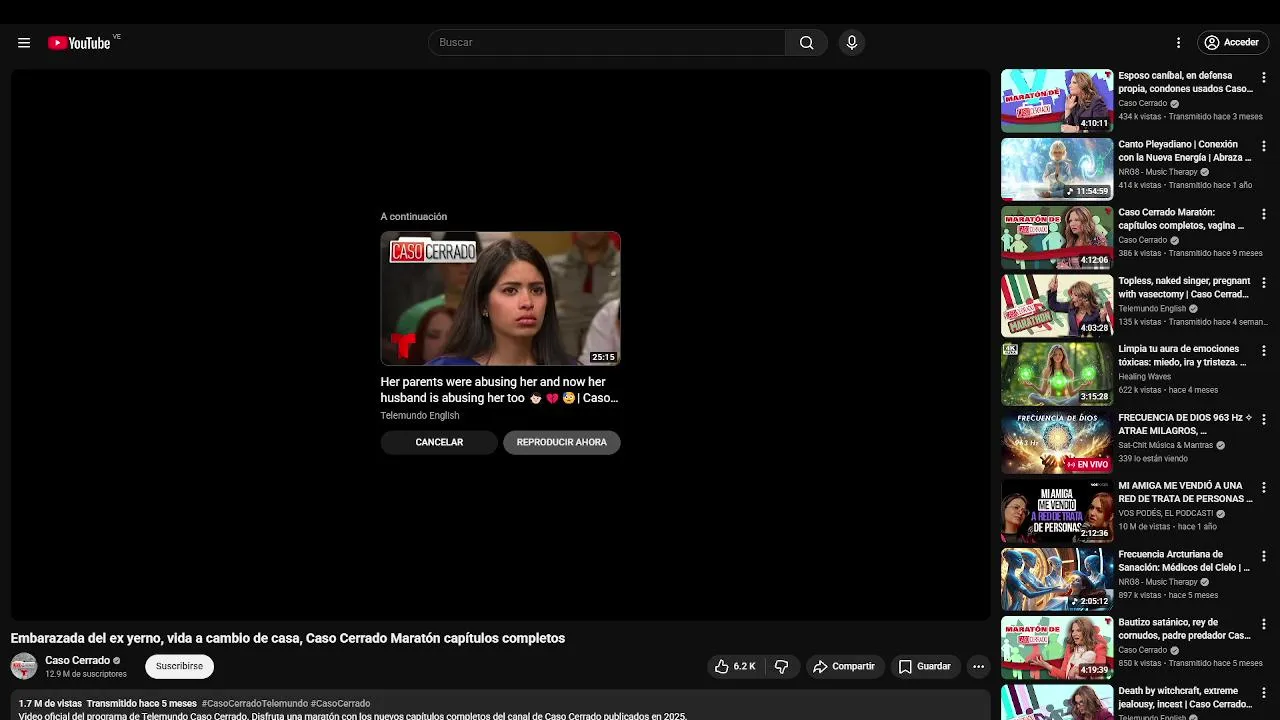Click '1.7 M de vistas' in description
The height and width of the screenshot is (720, 1280).
(50, 704)
